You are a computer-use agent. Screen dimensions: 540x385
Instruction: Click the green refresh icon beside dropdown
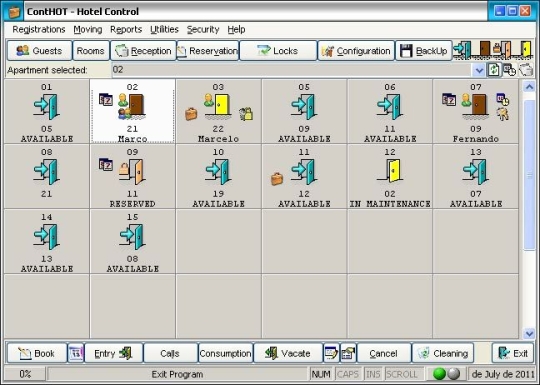pyautogui.click(x=493, y=70)
